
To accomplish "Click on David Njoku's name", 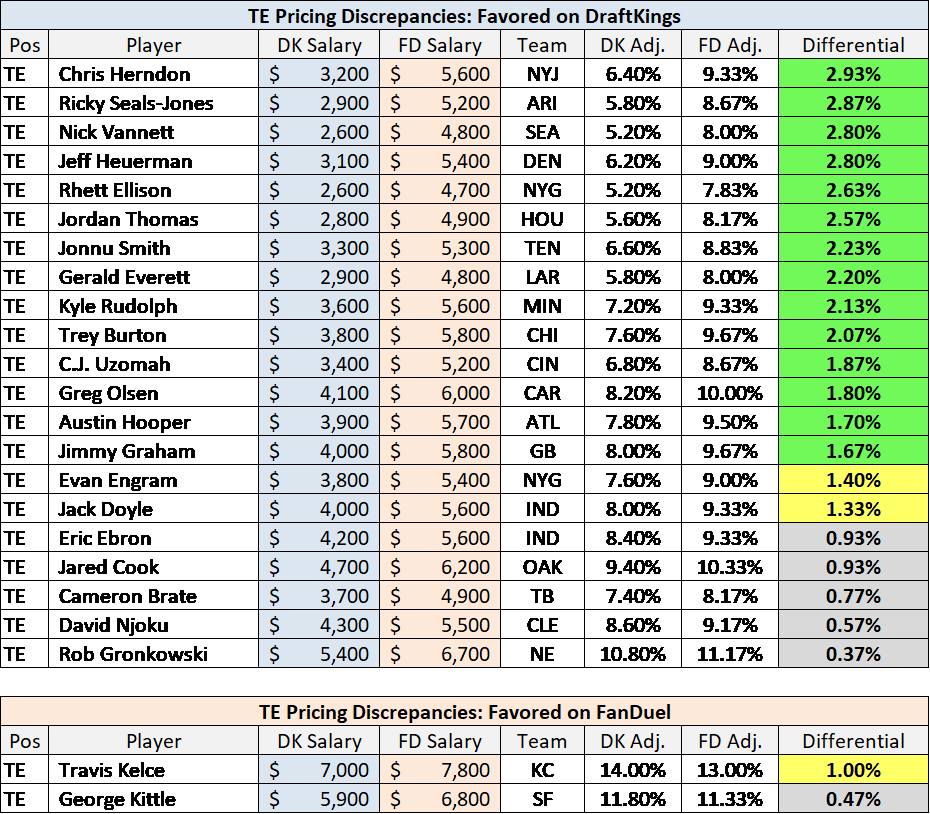I will pos(113,625).
